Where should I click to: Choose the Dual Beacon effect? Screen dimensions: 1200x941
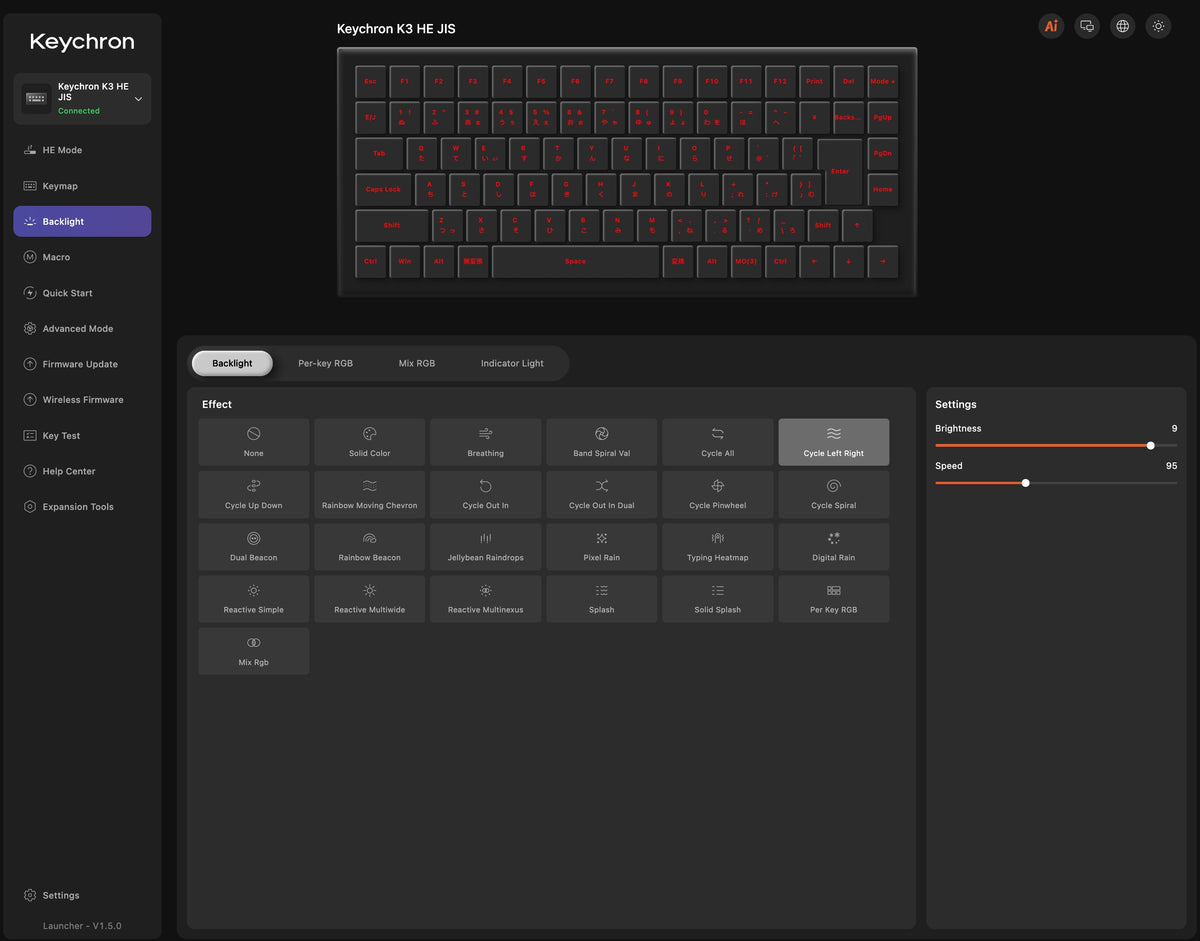click(254, 546)
